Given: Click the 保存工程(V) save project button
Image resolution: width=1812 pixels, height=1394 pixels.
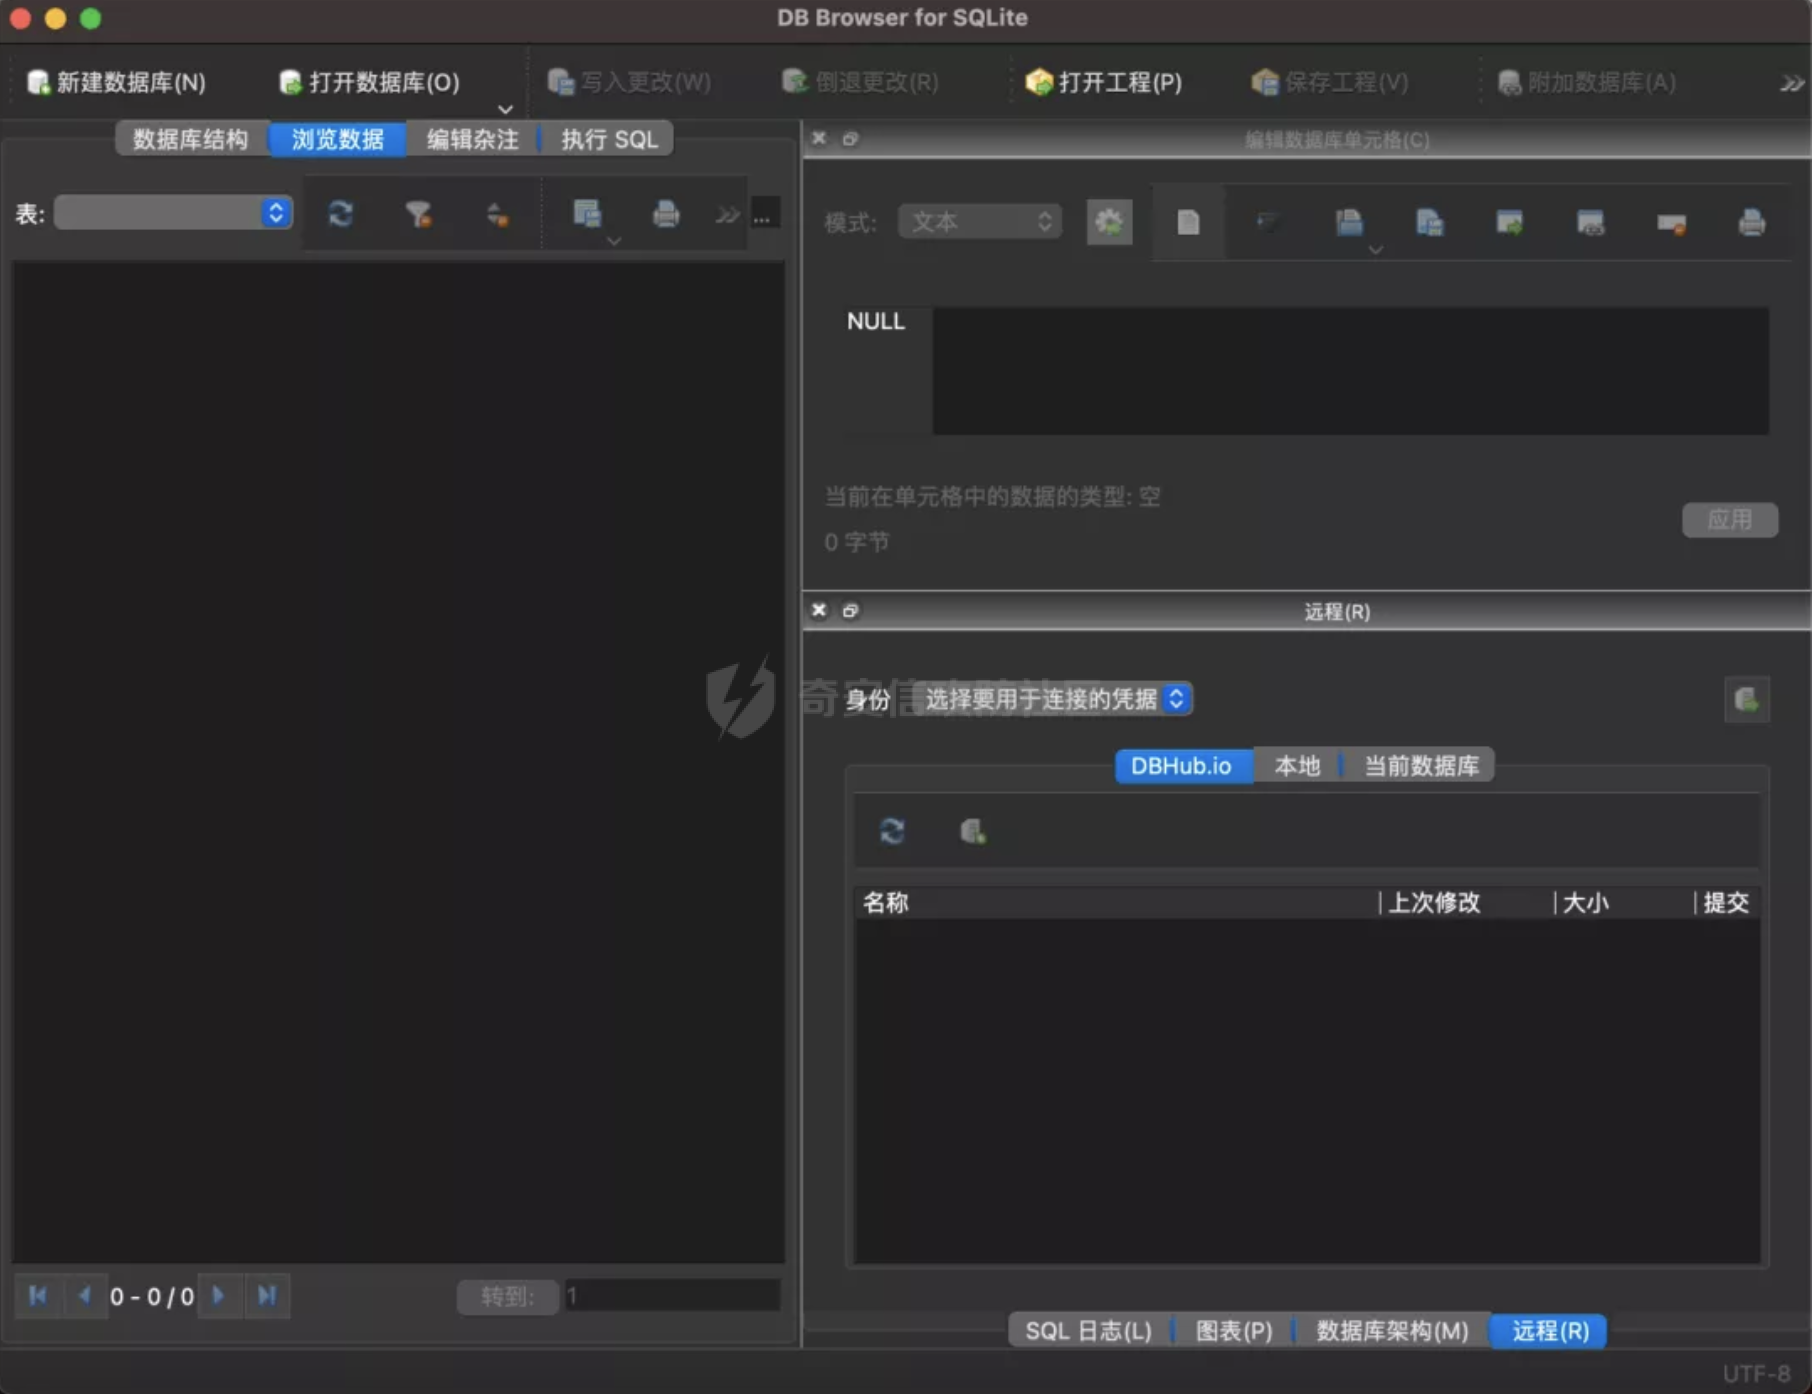Looking at the screenshot, I should 1329,82.
